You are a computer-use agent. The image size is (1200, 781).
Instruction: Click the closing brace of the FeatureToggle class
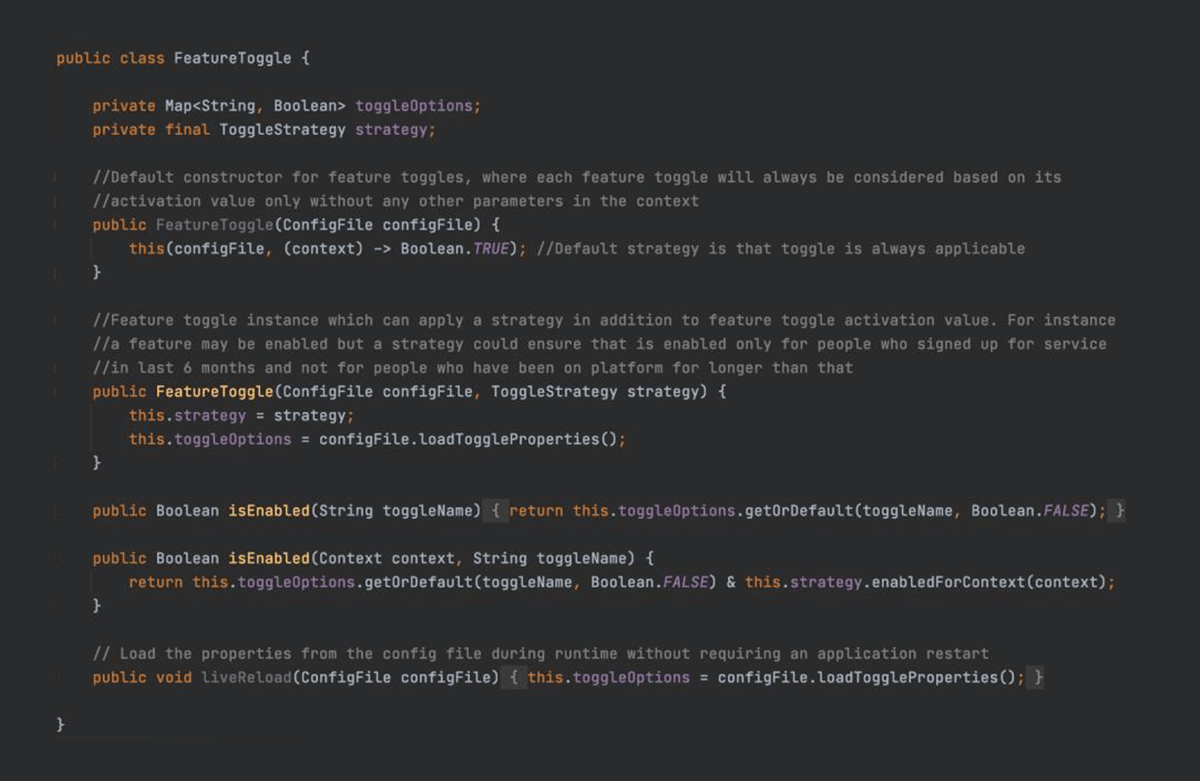59,724
